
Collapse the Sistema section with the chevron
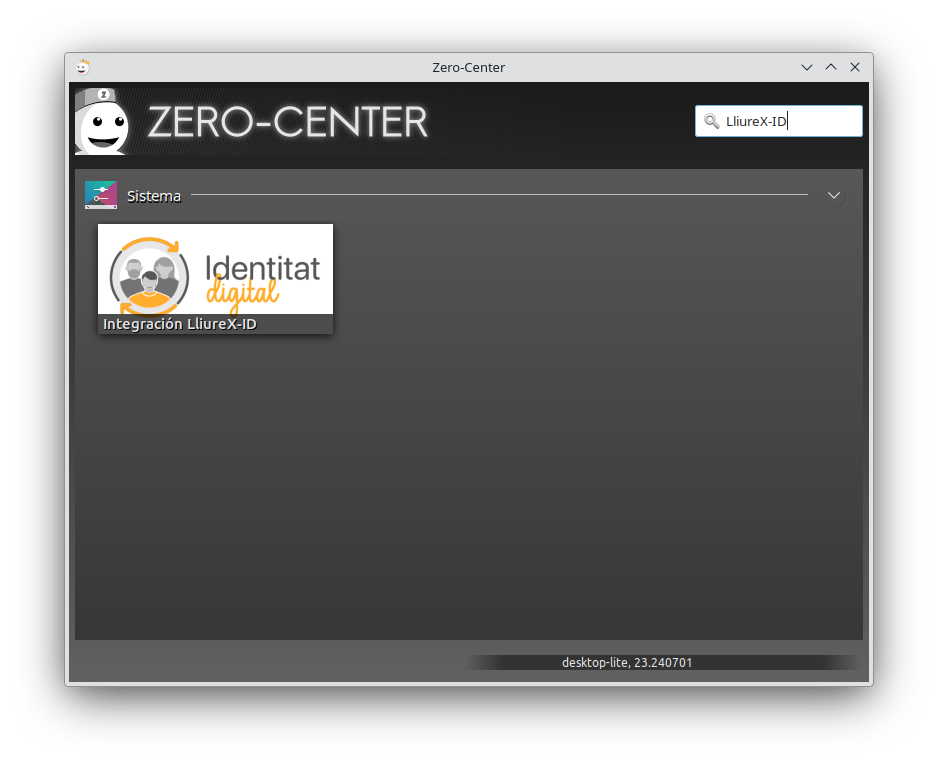click(x=834, y=195)
